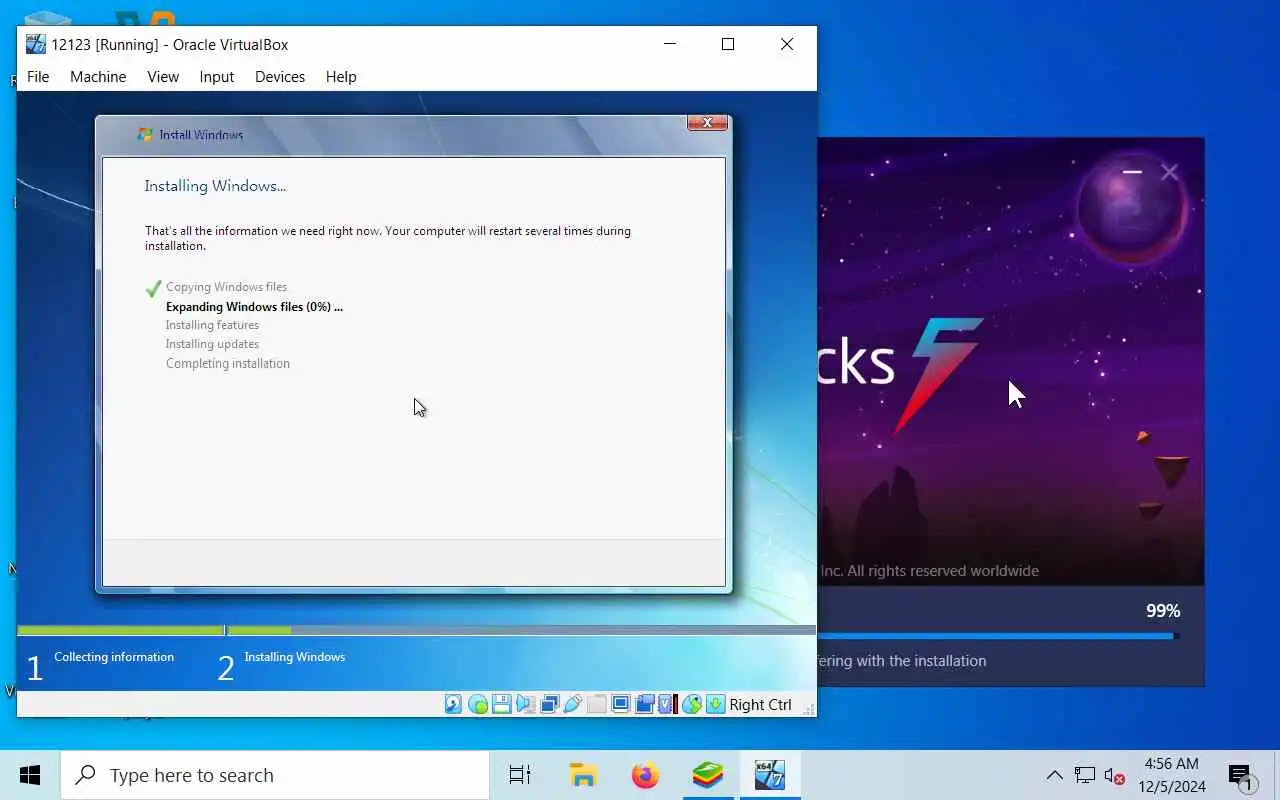Click the 'Type here to search' box
Screen dimensions: 1280x800
pyautogui.click(x=275, y=775)
